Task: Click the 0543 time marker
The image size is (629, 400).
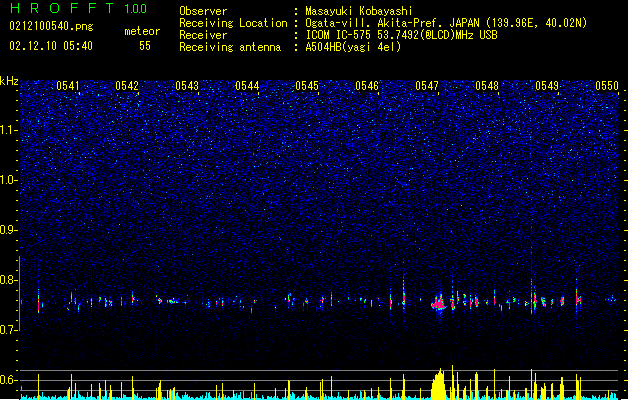Action: pyautogui.click(x=187, y=86)
